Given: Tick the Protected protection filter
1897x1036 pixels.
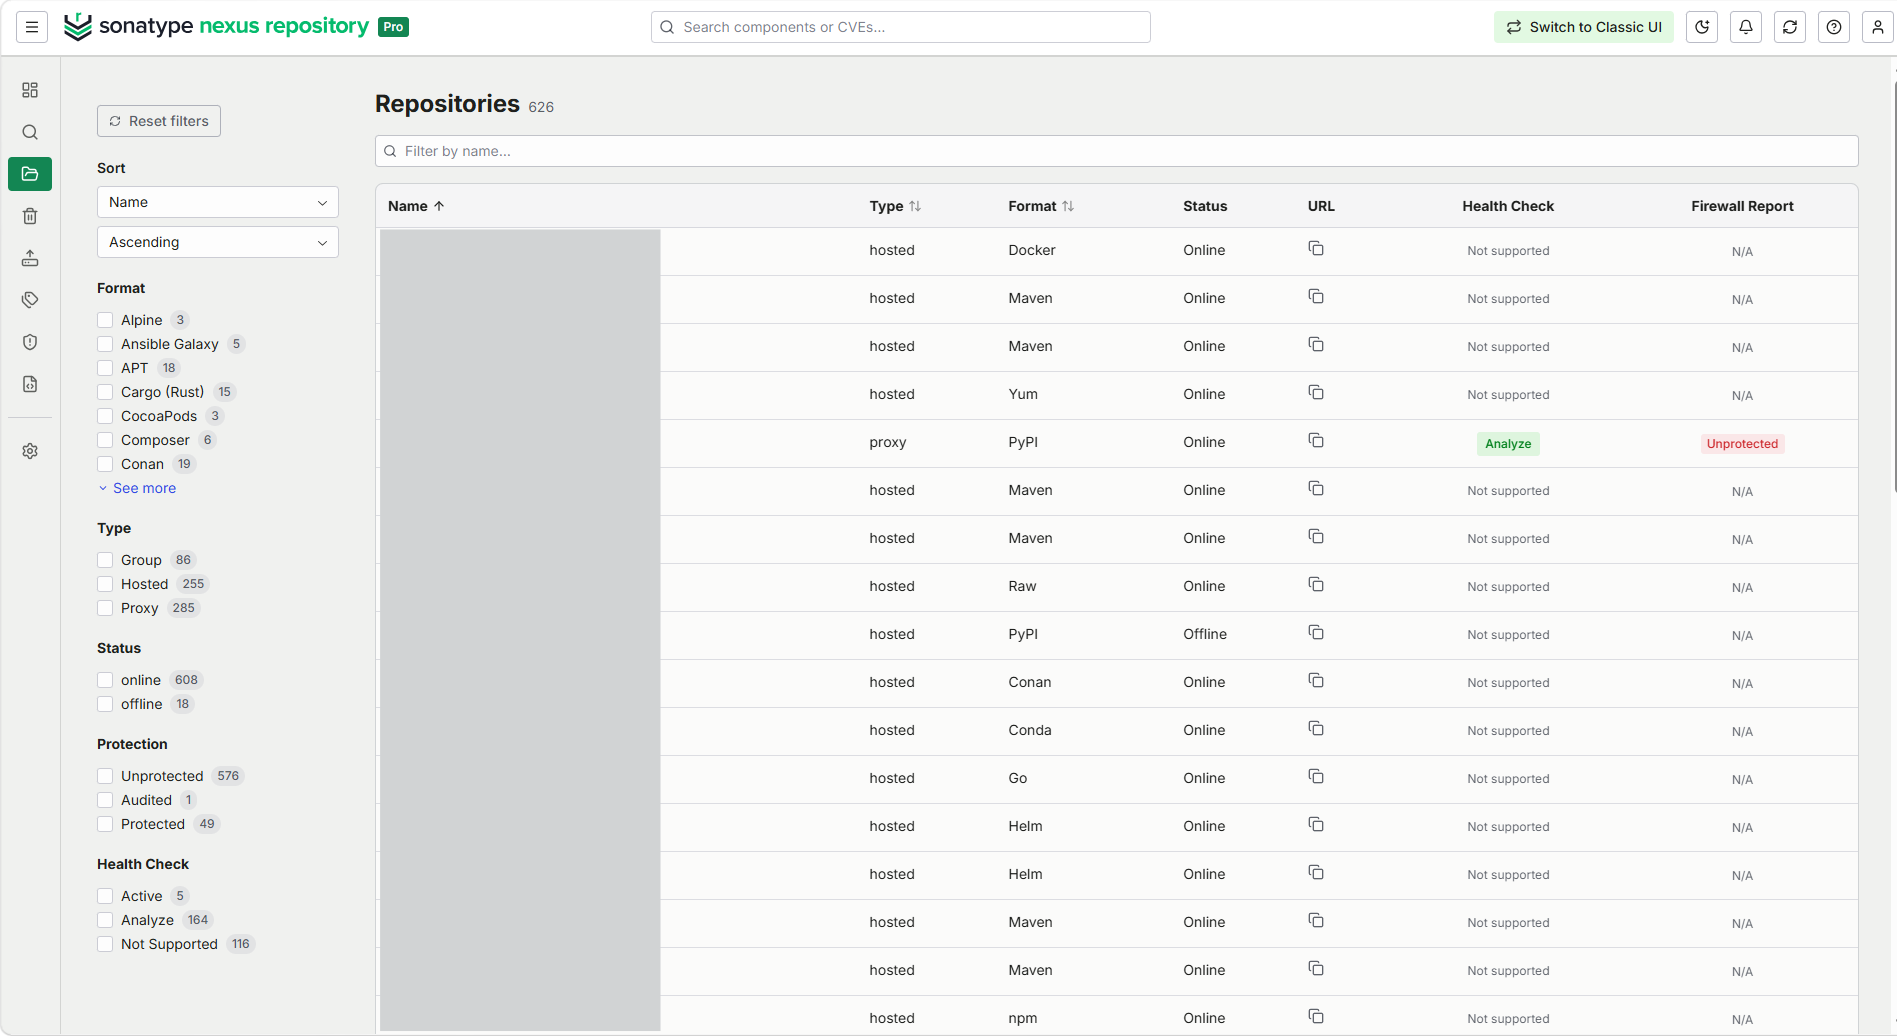Looking at the screenshot, I should point(105,824).
